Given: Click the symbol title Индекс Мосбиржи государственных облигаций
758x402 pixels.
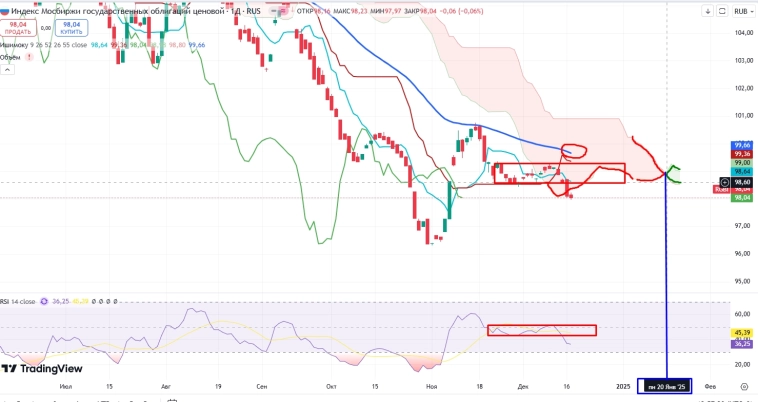Looking at the screenshot, I should pos(118,11).
